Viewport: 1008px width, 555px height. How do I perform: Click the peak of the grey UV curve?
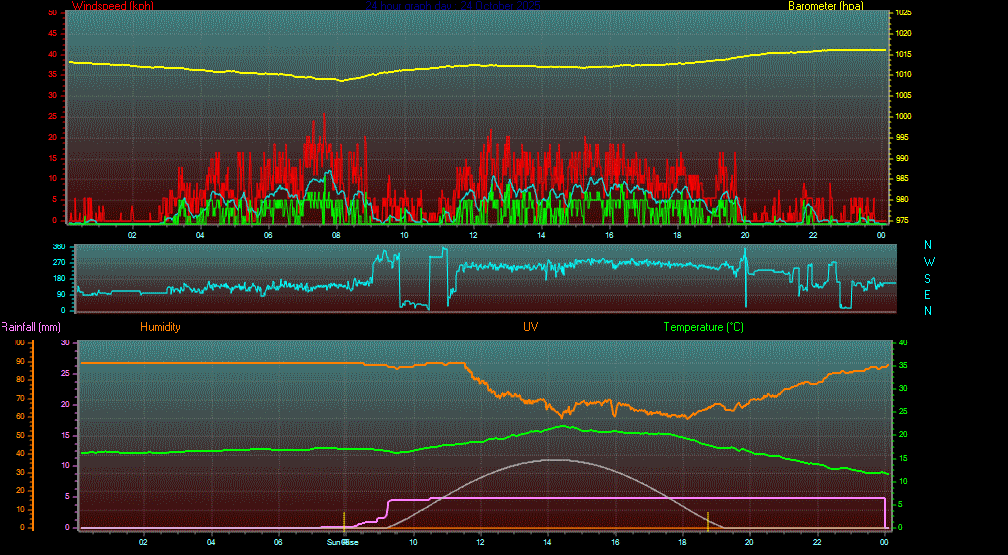[x=551, y=460]
